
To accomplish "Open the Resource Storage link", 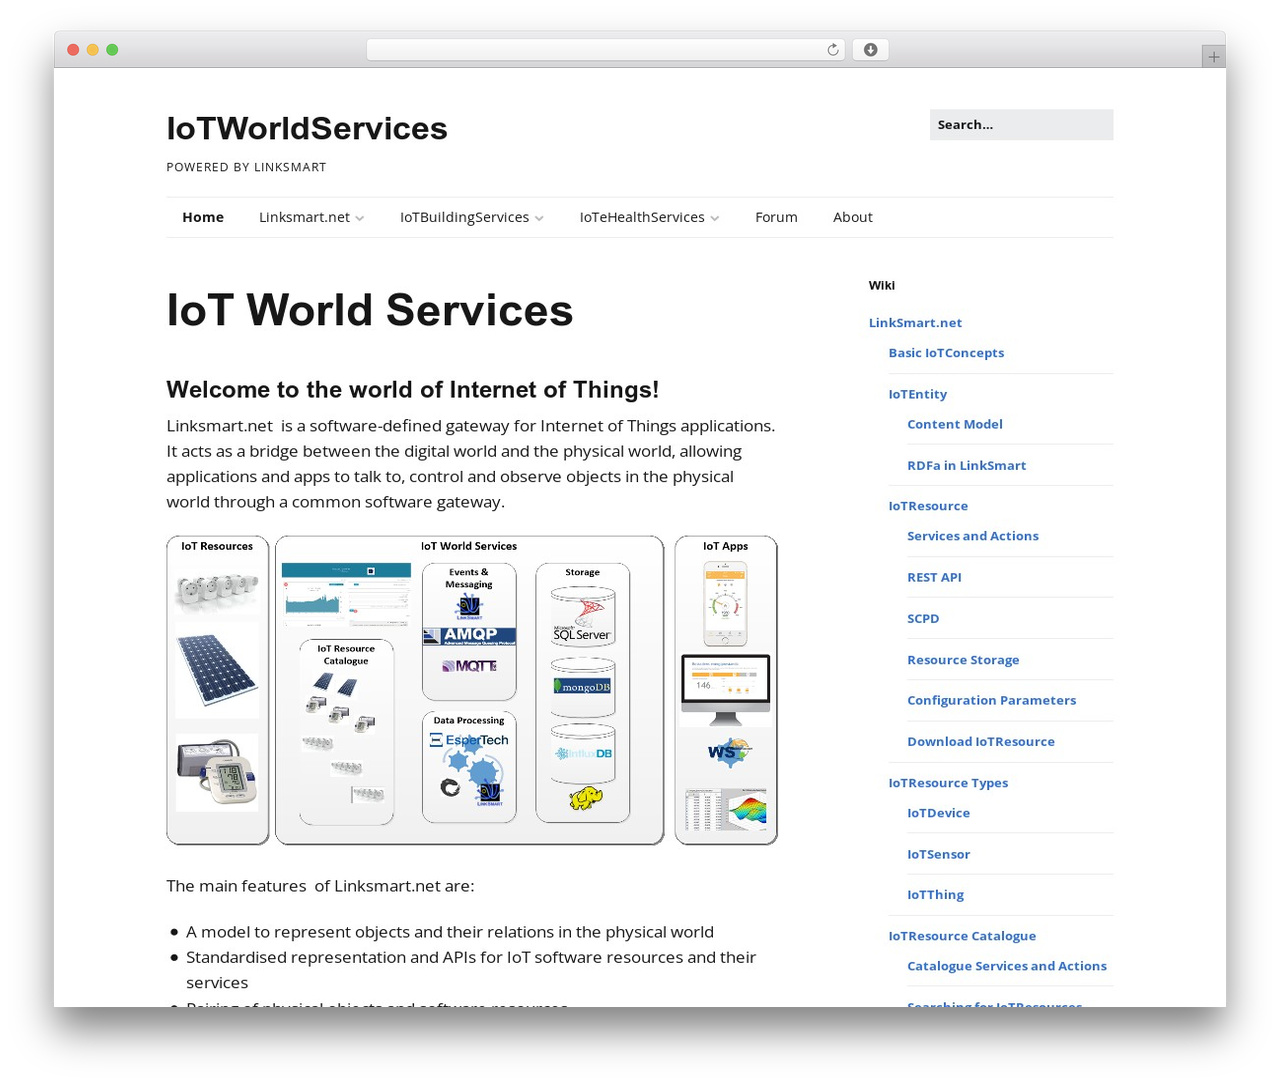I will pos(963,660).
